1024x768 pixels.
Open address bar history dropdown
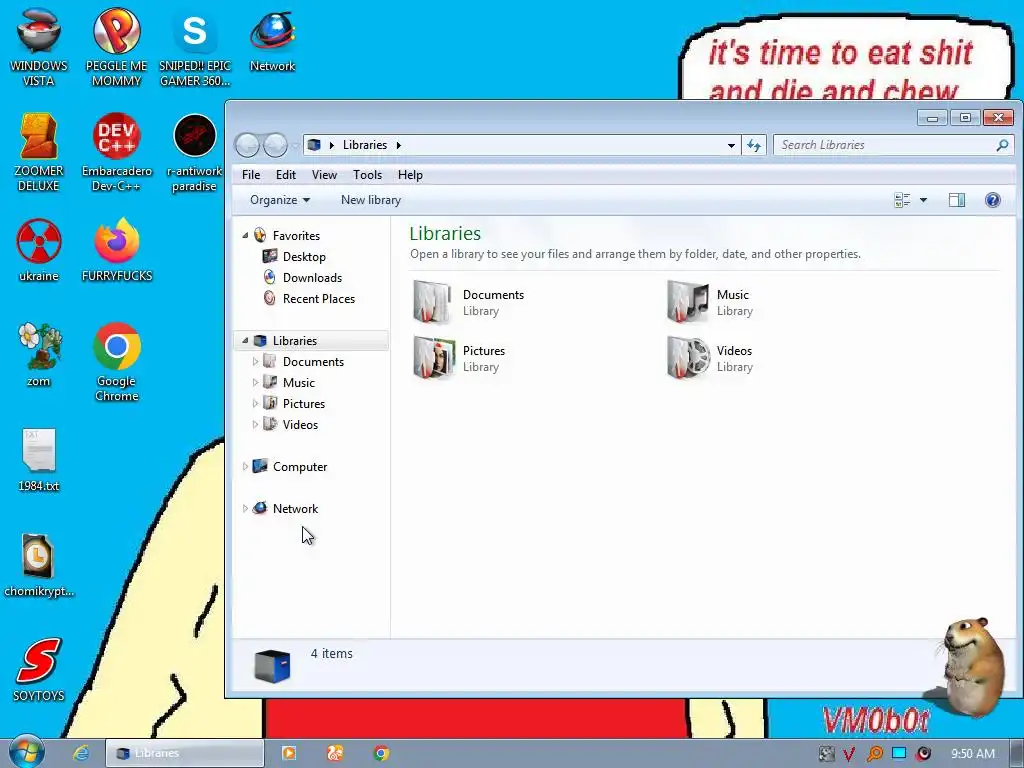731,145
